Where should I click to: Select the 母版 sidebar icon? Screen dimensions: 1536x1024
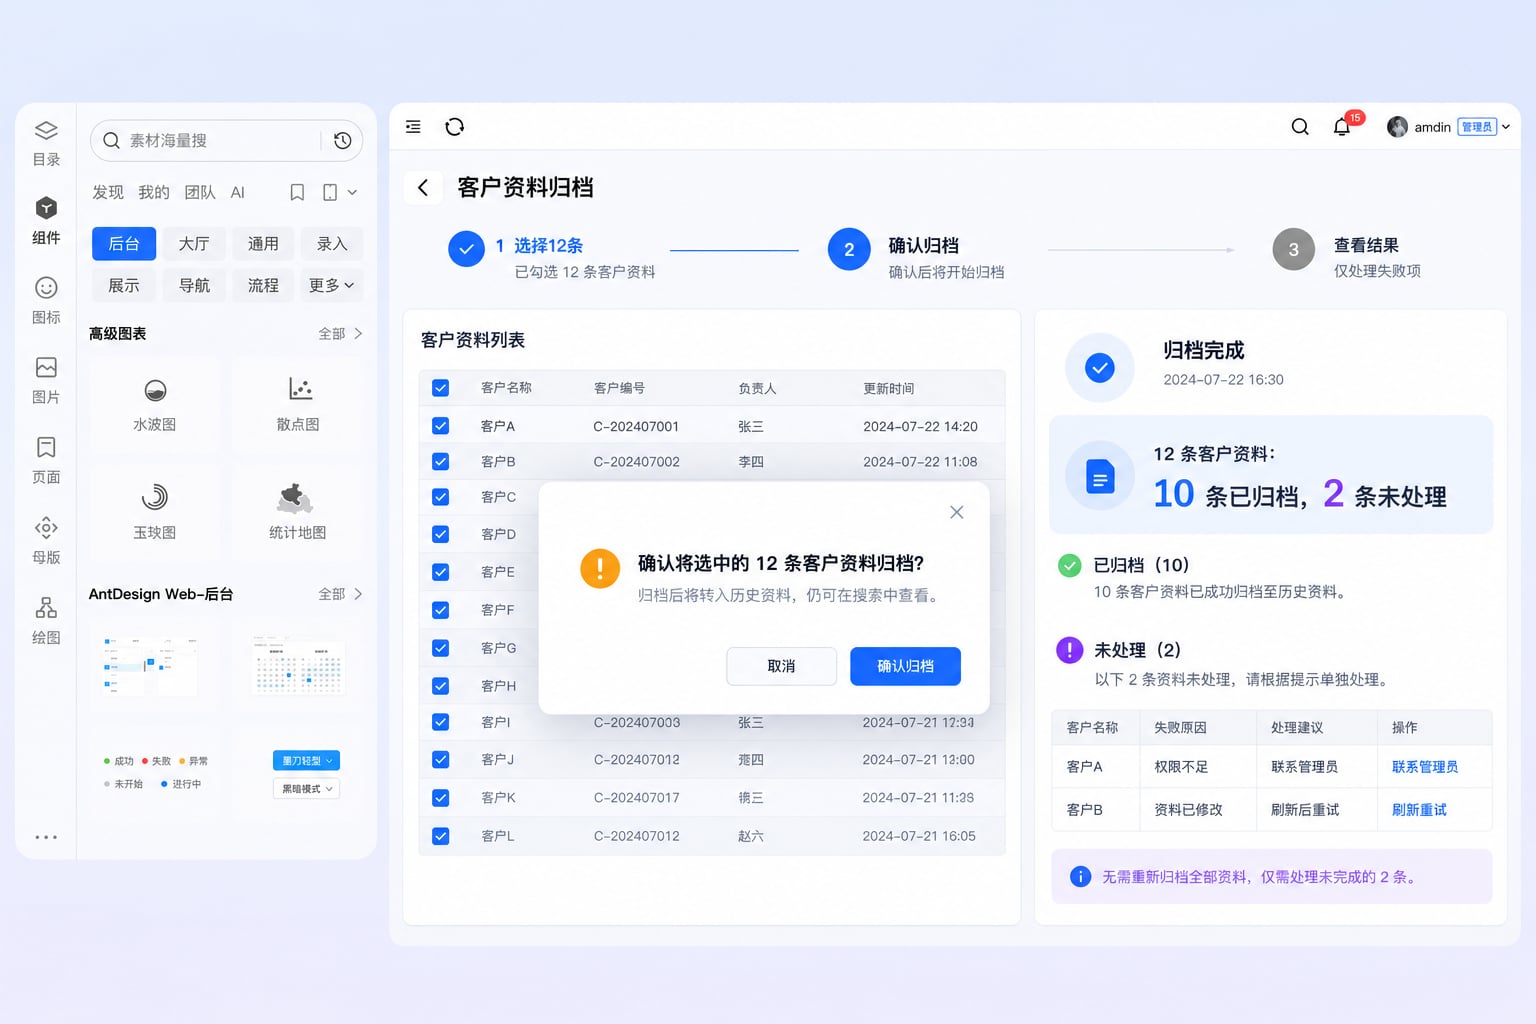(x=46, y=541)
